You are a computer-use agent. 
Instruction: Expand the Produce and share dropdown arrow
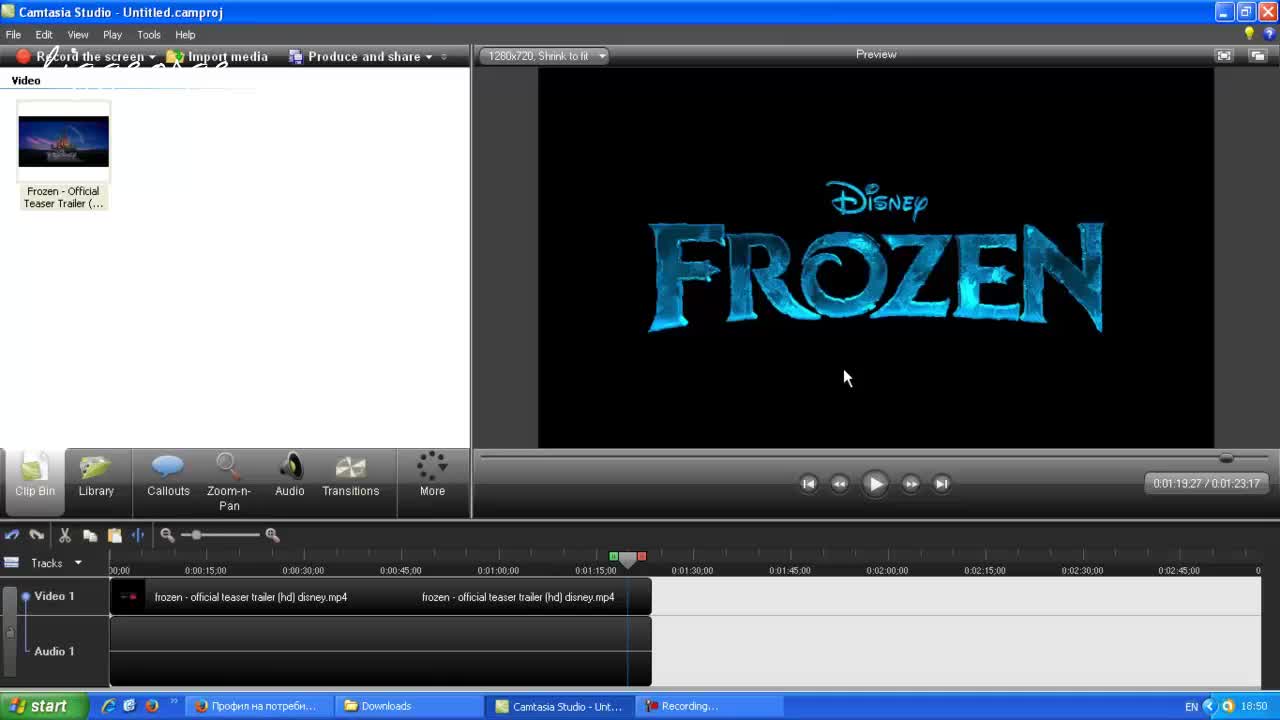[x=429, y=57]
